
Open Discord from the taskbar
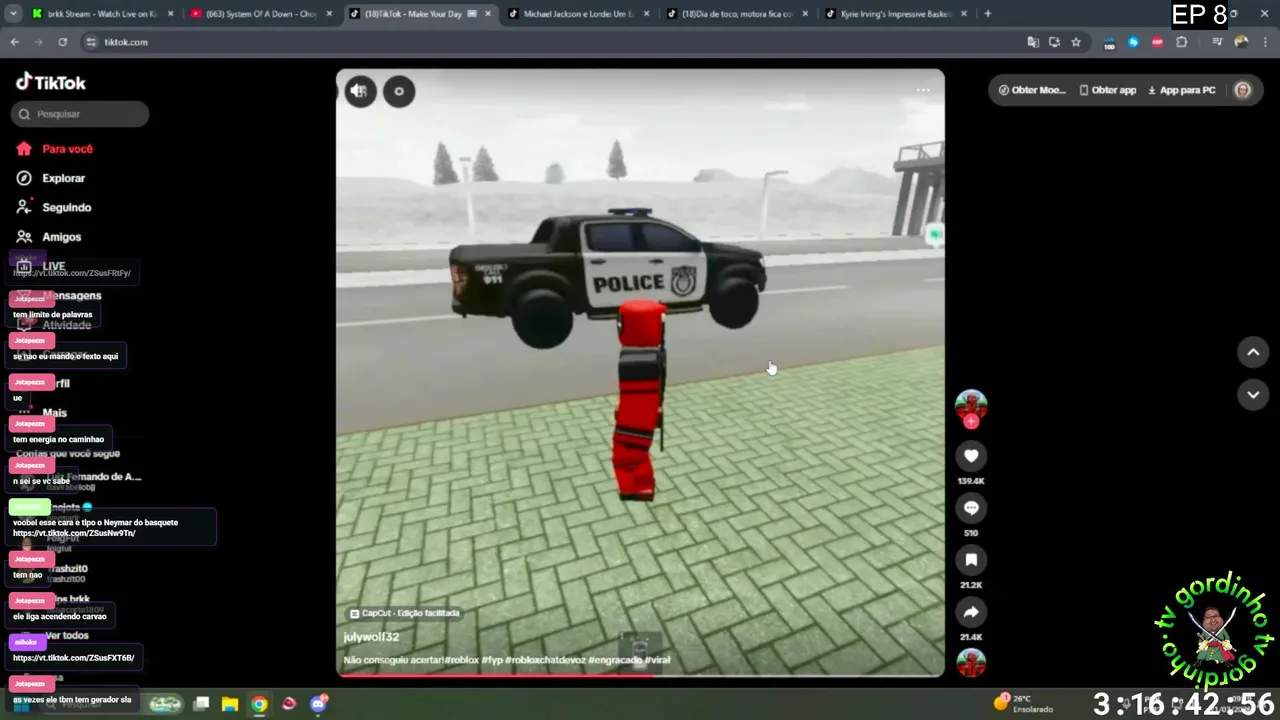pos(319,704)
